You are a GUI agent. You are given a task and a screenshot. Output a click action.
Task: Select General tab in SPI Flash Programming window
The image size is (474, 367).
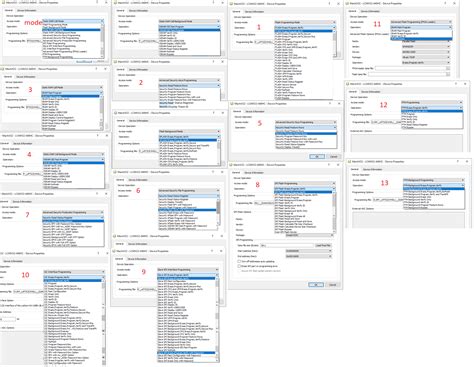[x=236, y=173]
